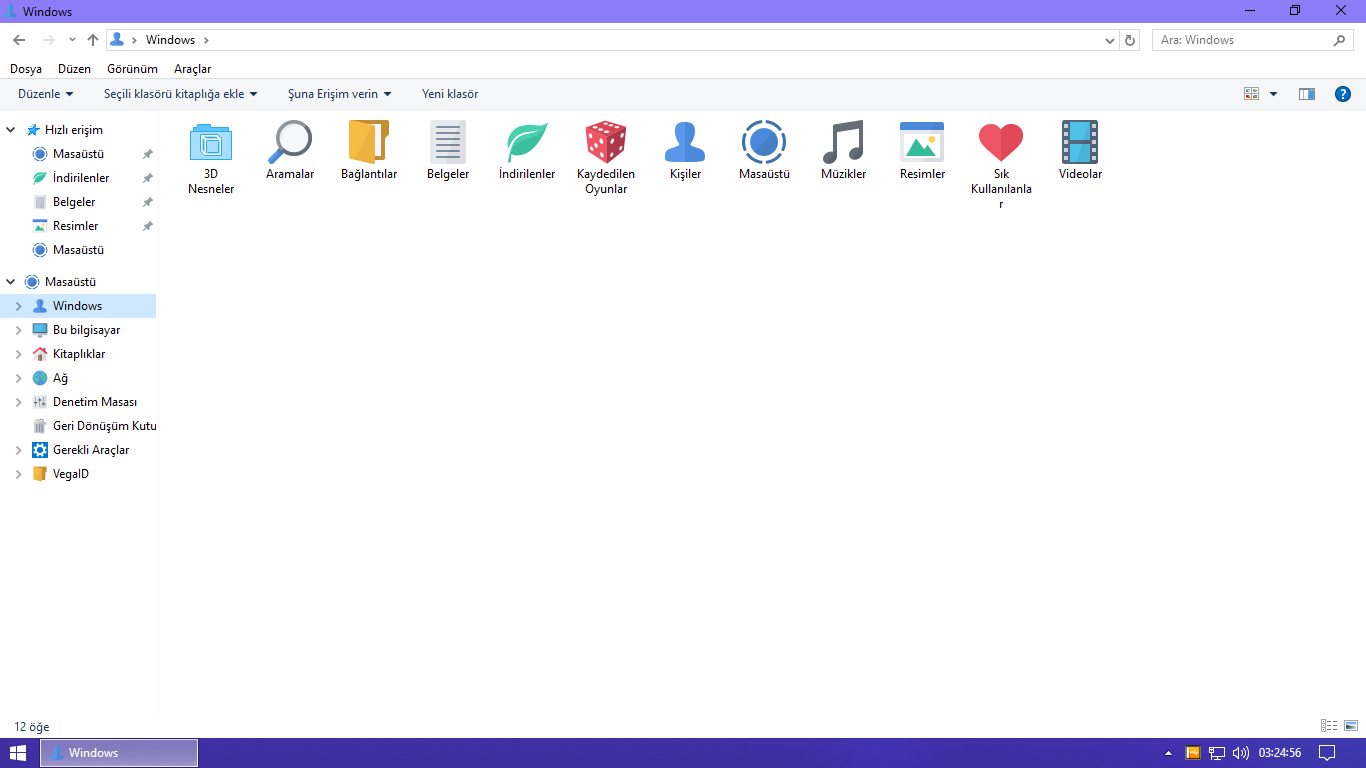This screenshot has height=768, width=1366.
Task: Open the view options dropdown arrow
Action: click(1273, 94)
